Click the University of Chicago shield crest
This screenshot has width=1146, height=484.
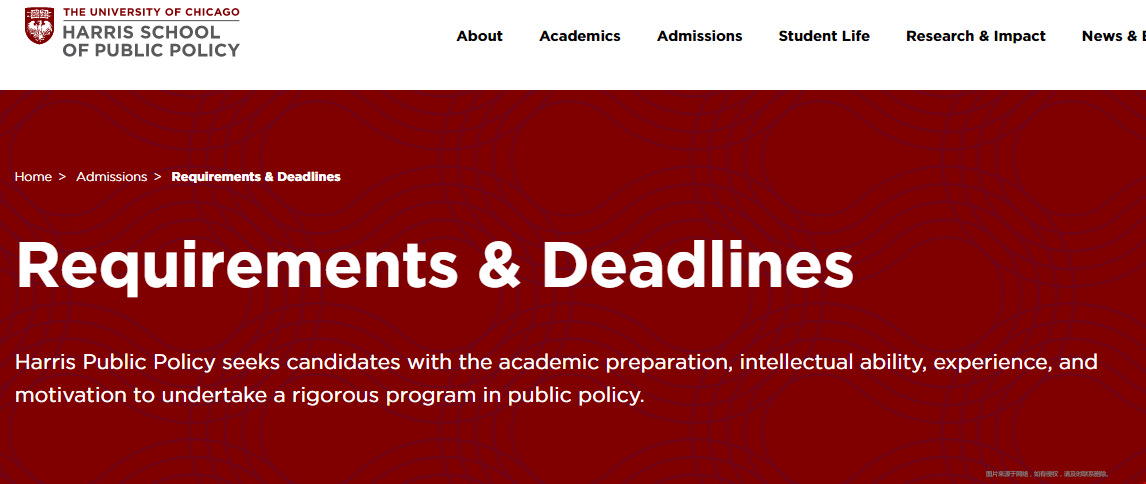(39, 26)
